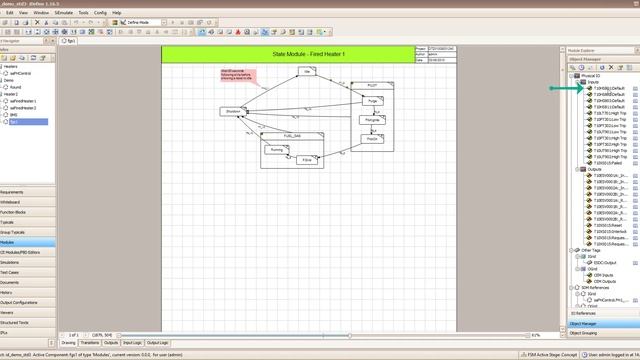
Task: Open the Output Configurations section
Action: click(28, 303)
